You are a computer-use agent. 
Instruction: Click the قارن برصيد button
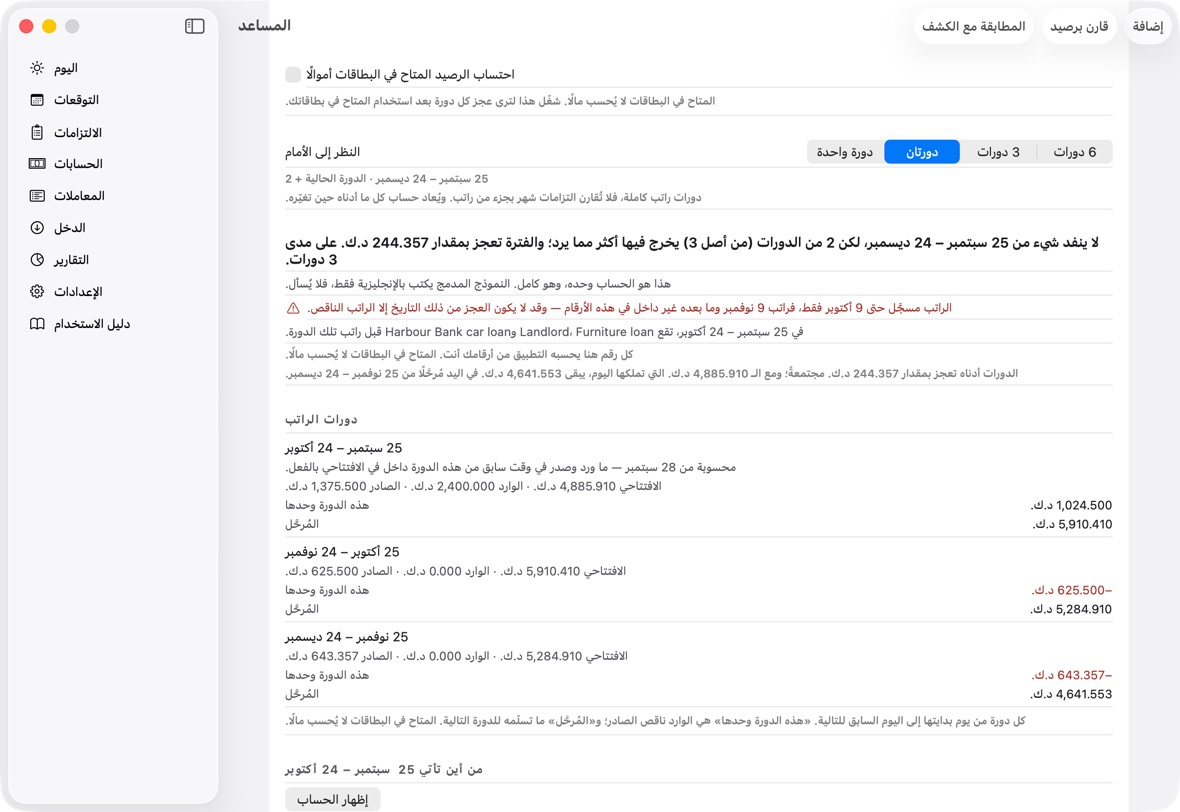pyautogui.click(x=1079, y=26)
